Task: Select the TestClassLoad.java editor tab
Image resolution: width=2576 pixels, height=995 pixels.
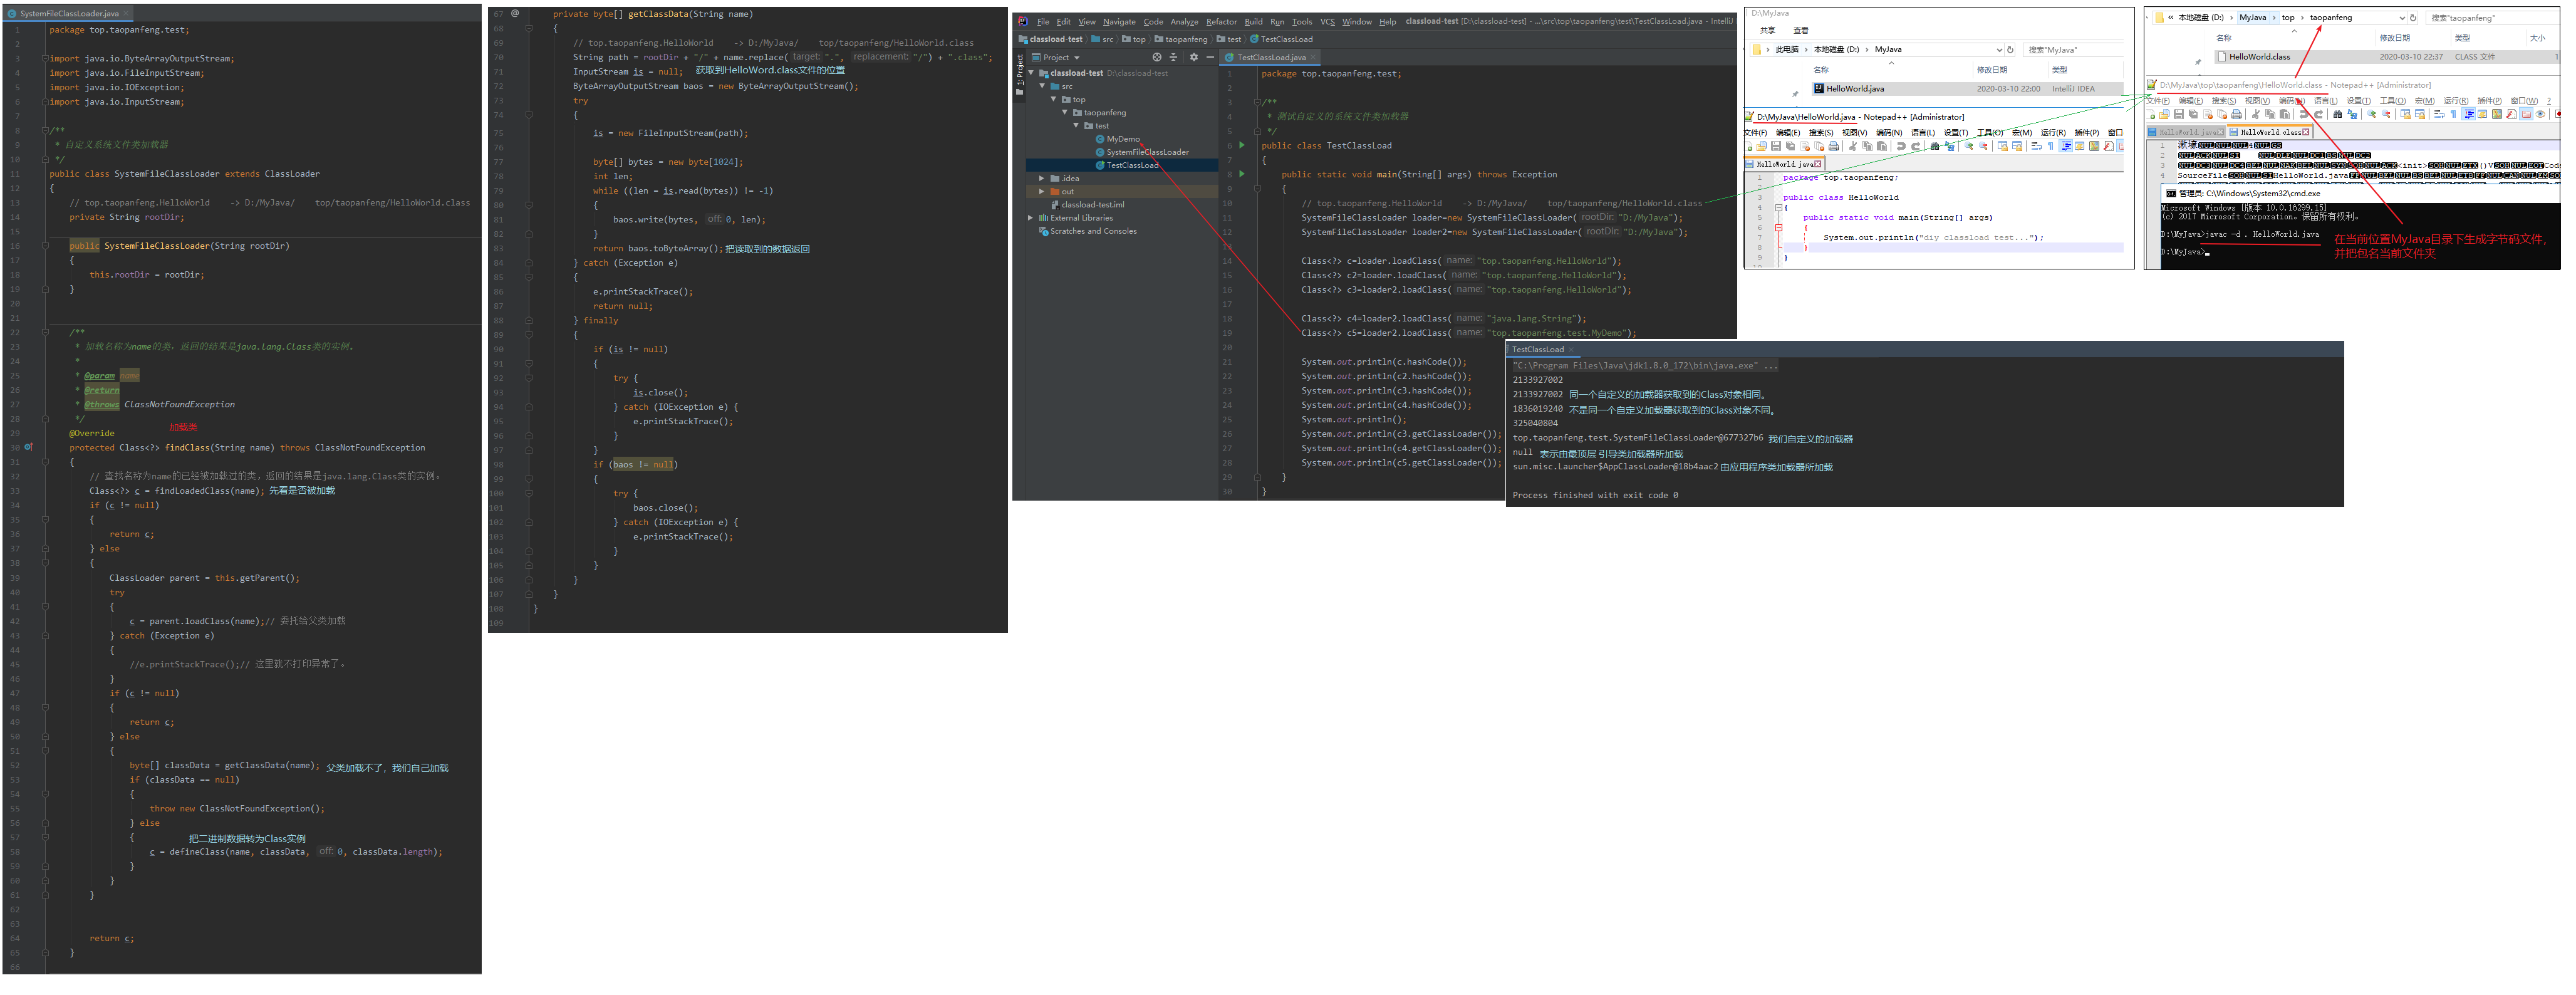Action: tap(1270, 57)
